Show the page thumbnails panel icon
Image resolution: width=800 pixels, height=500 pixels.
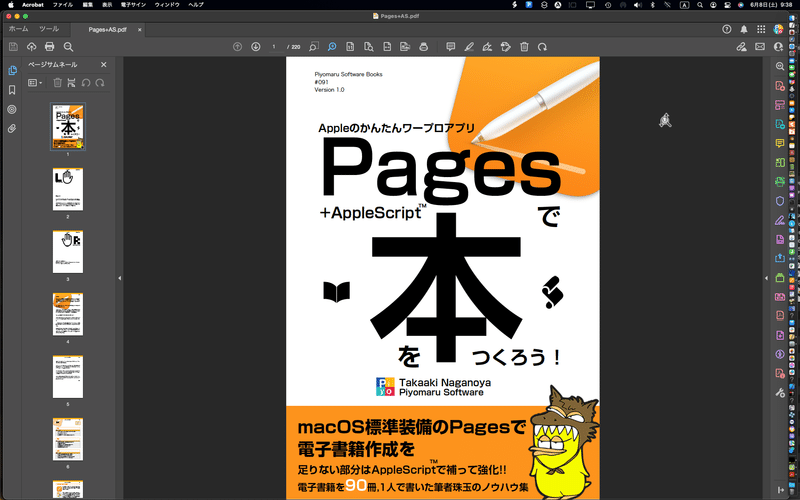12,70
